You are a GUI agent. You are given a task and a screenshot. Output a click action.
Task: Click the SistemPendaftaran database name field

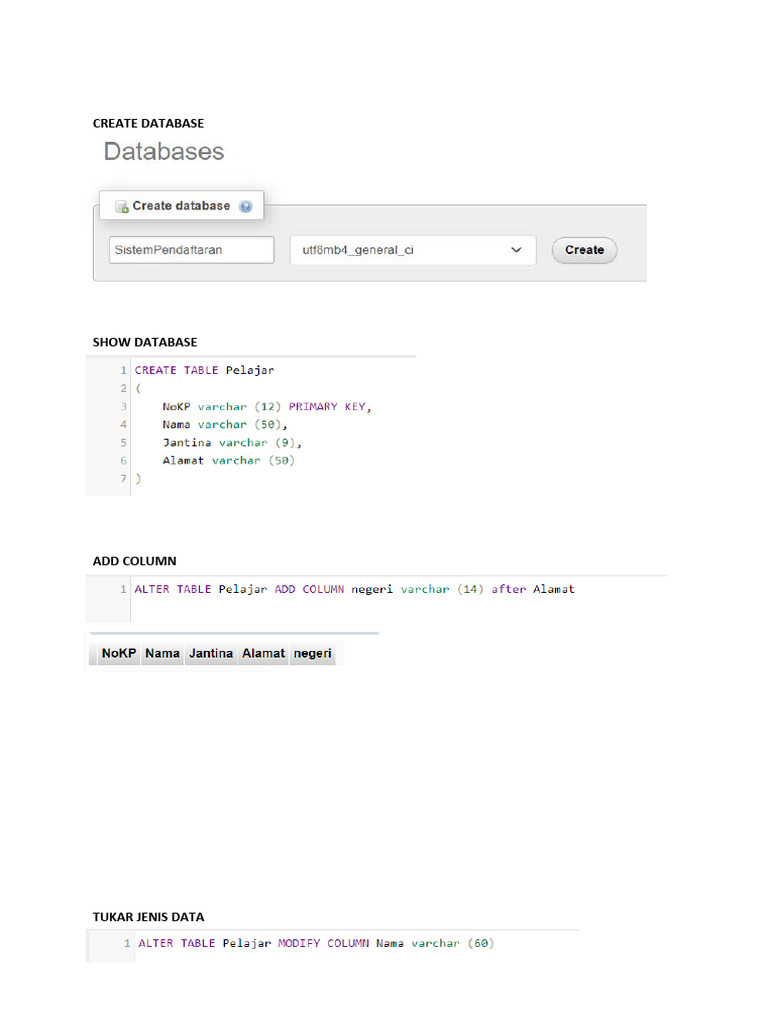pos(191,250)
